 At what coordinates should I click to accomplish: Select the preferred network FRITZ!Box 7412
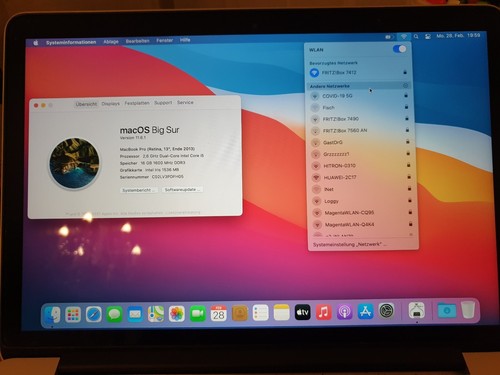tap(358, 72)
